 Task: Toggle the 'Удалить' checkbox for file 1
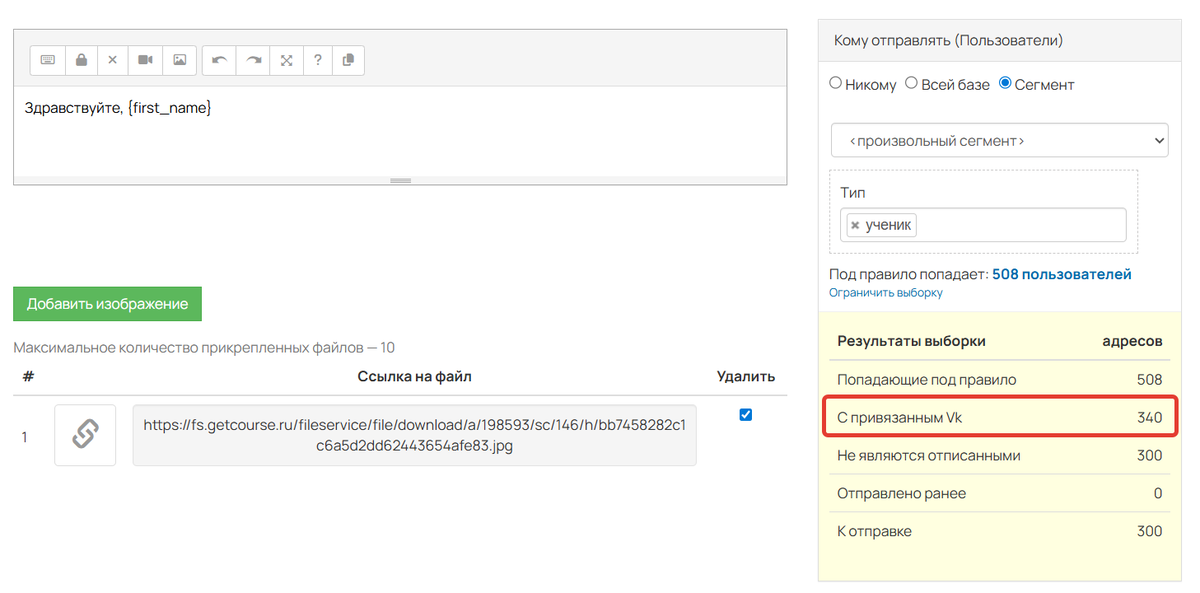[745, 415]
